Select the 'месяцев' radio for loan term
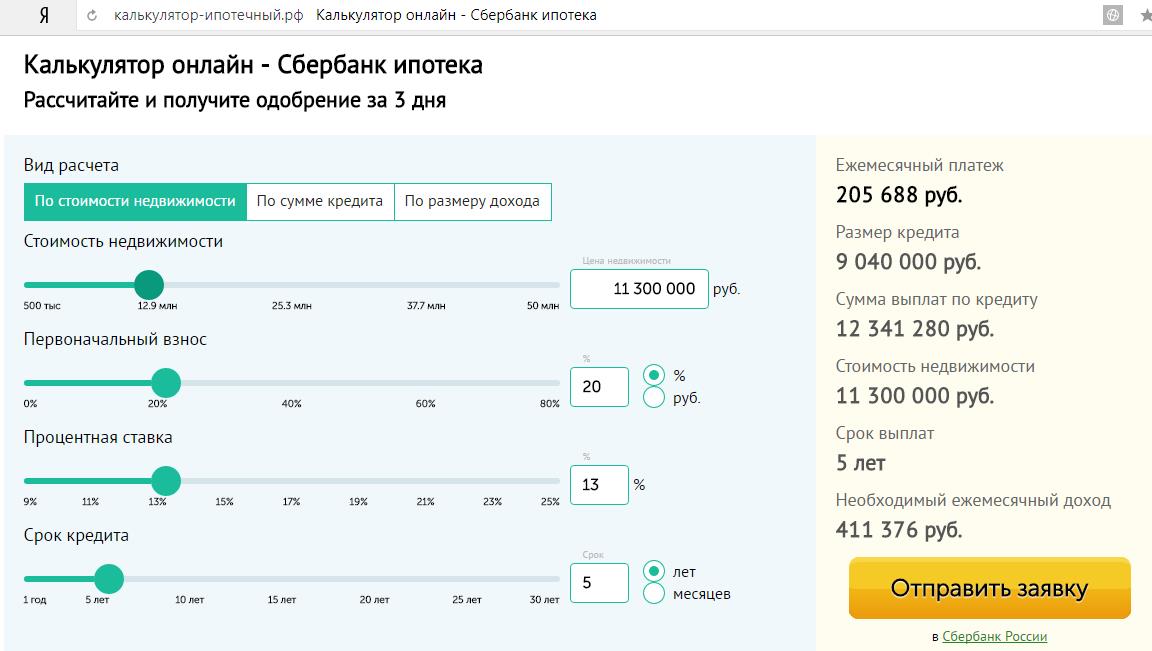This screenshot has height=651, width=1152. (x=654, y=593)
